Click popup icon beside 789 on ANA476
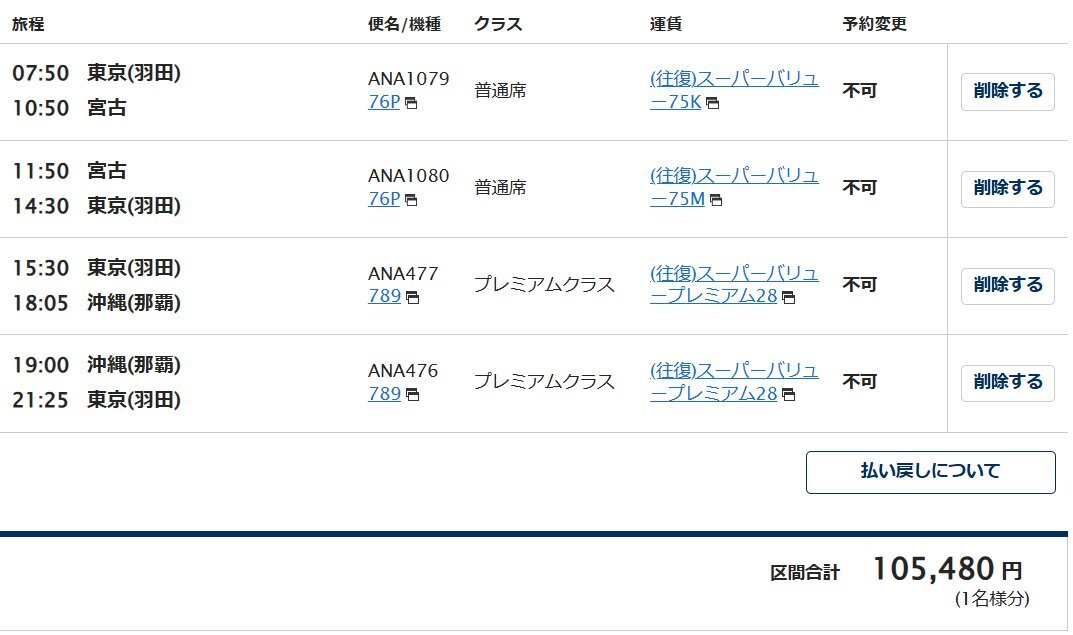Viewport: 1073px width, 635px height. 412,395
